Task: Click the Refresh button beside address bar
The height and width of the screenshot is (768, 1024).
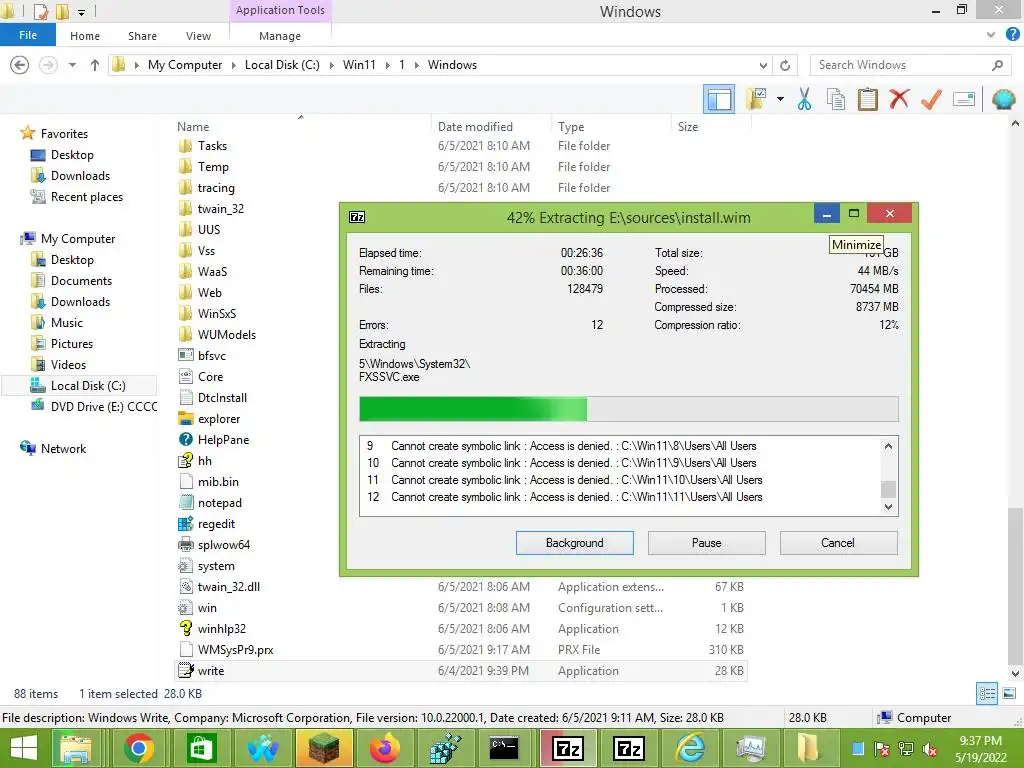Action: 785,65
